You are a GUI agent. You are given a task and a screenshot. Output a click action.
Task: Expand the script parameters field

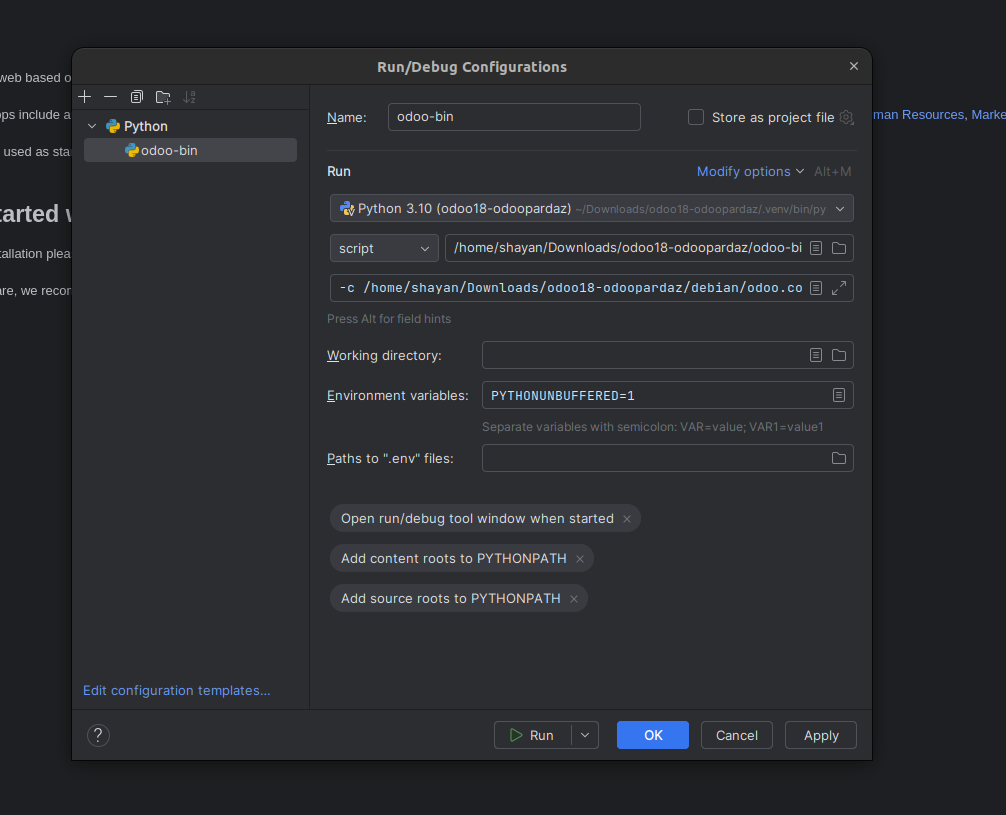pos(839,288)
